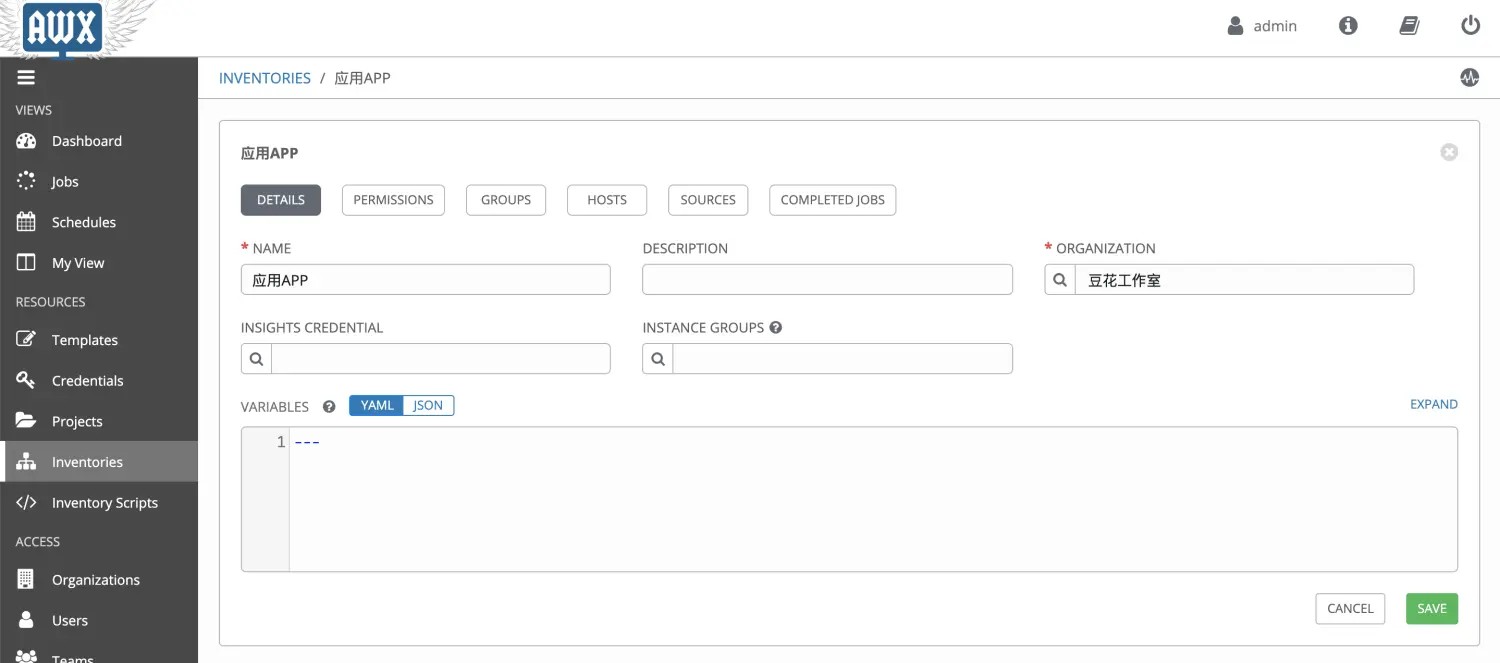Image resolution: width=1500 pixels, height=663 pixels.
Task: Open the documentation book icon
Action: coord(1409,26)
